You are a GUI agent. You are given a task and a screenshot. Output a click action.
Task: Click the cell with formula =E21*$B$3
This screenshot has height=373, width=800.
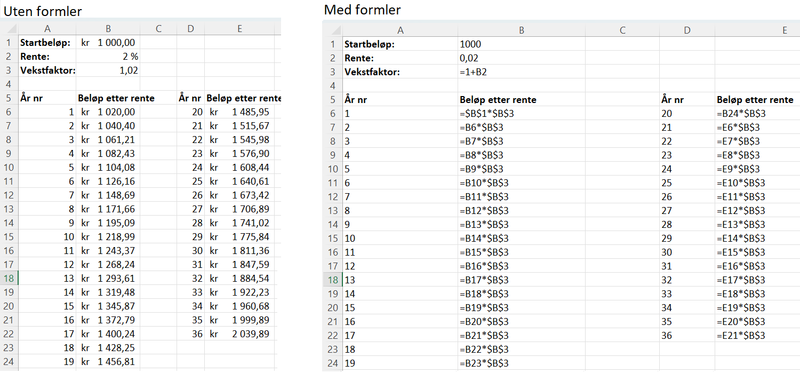coord(757,336)
